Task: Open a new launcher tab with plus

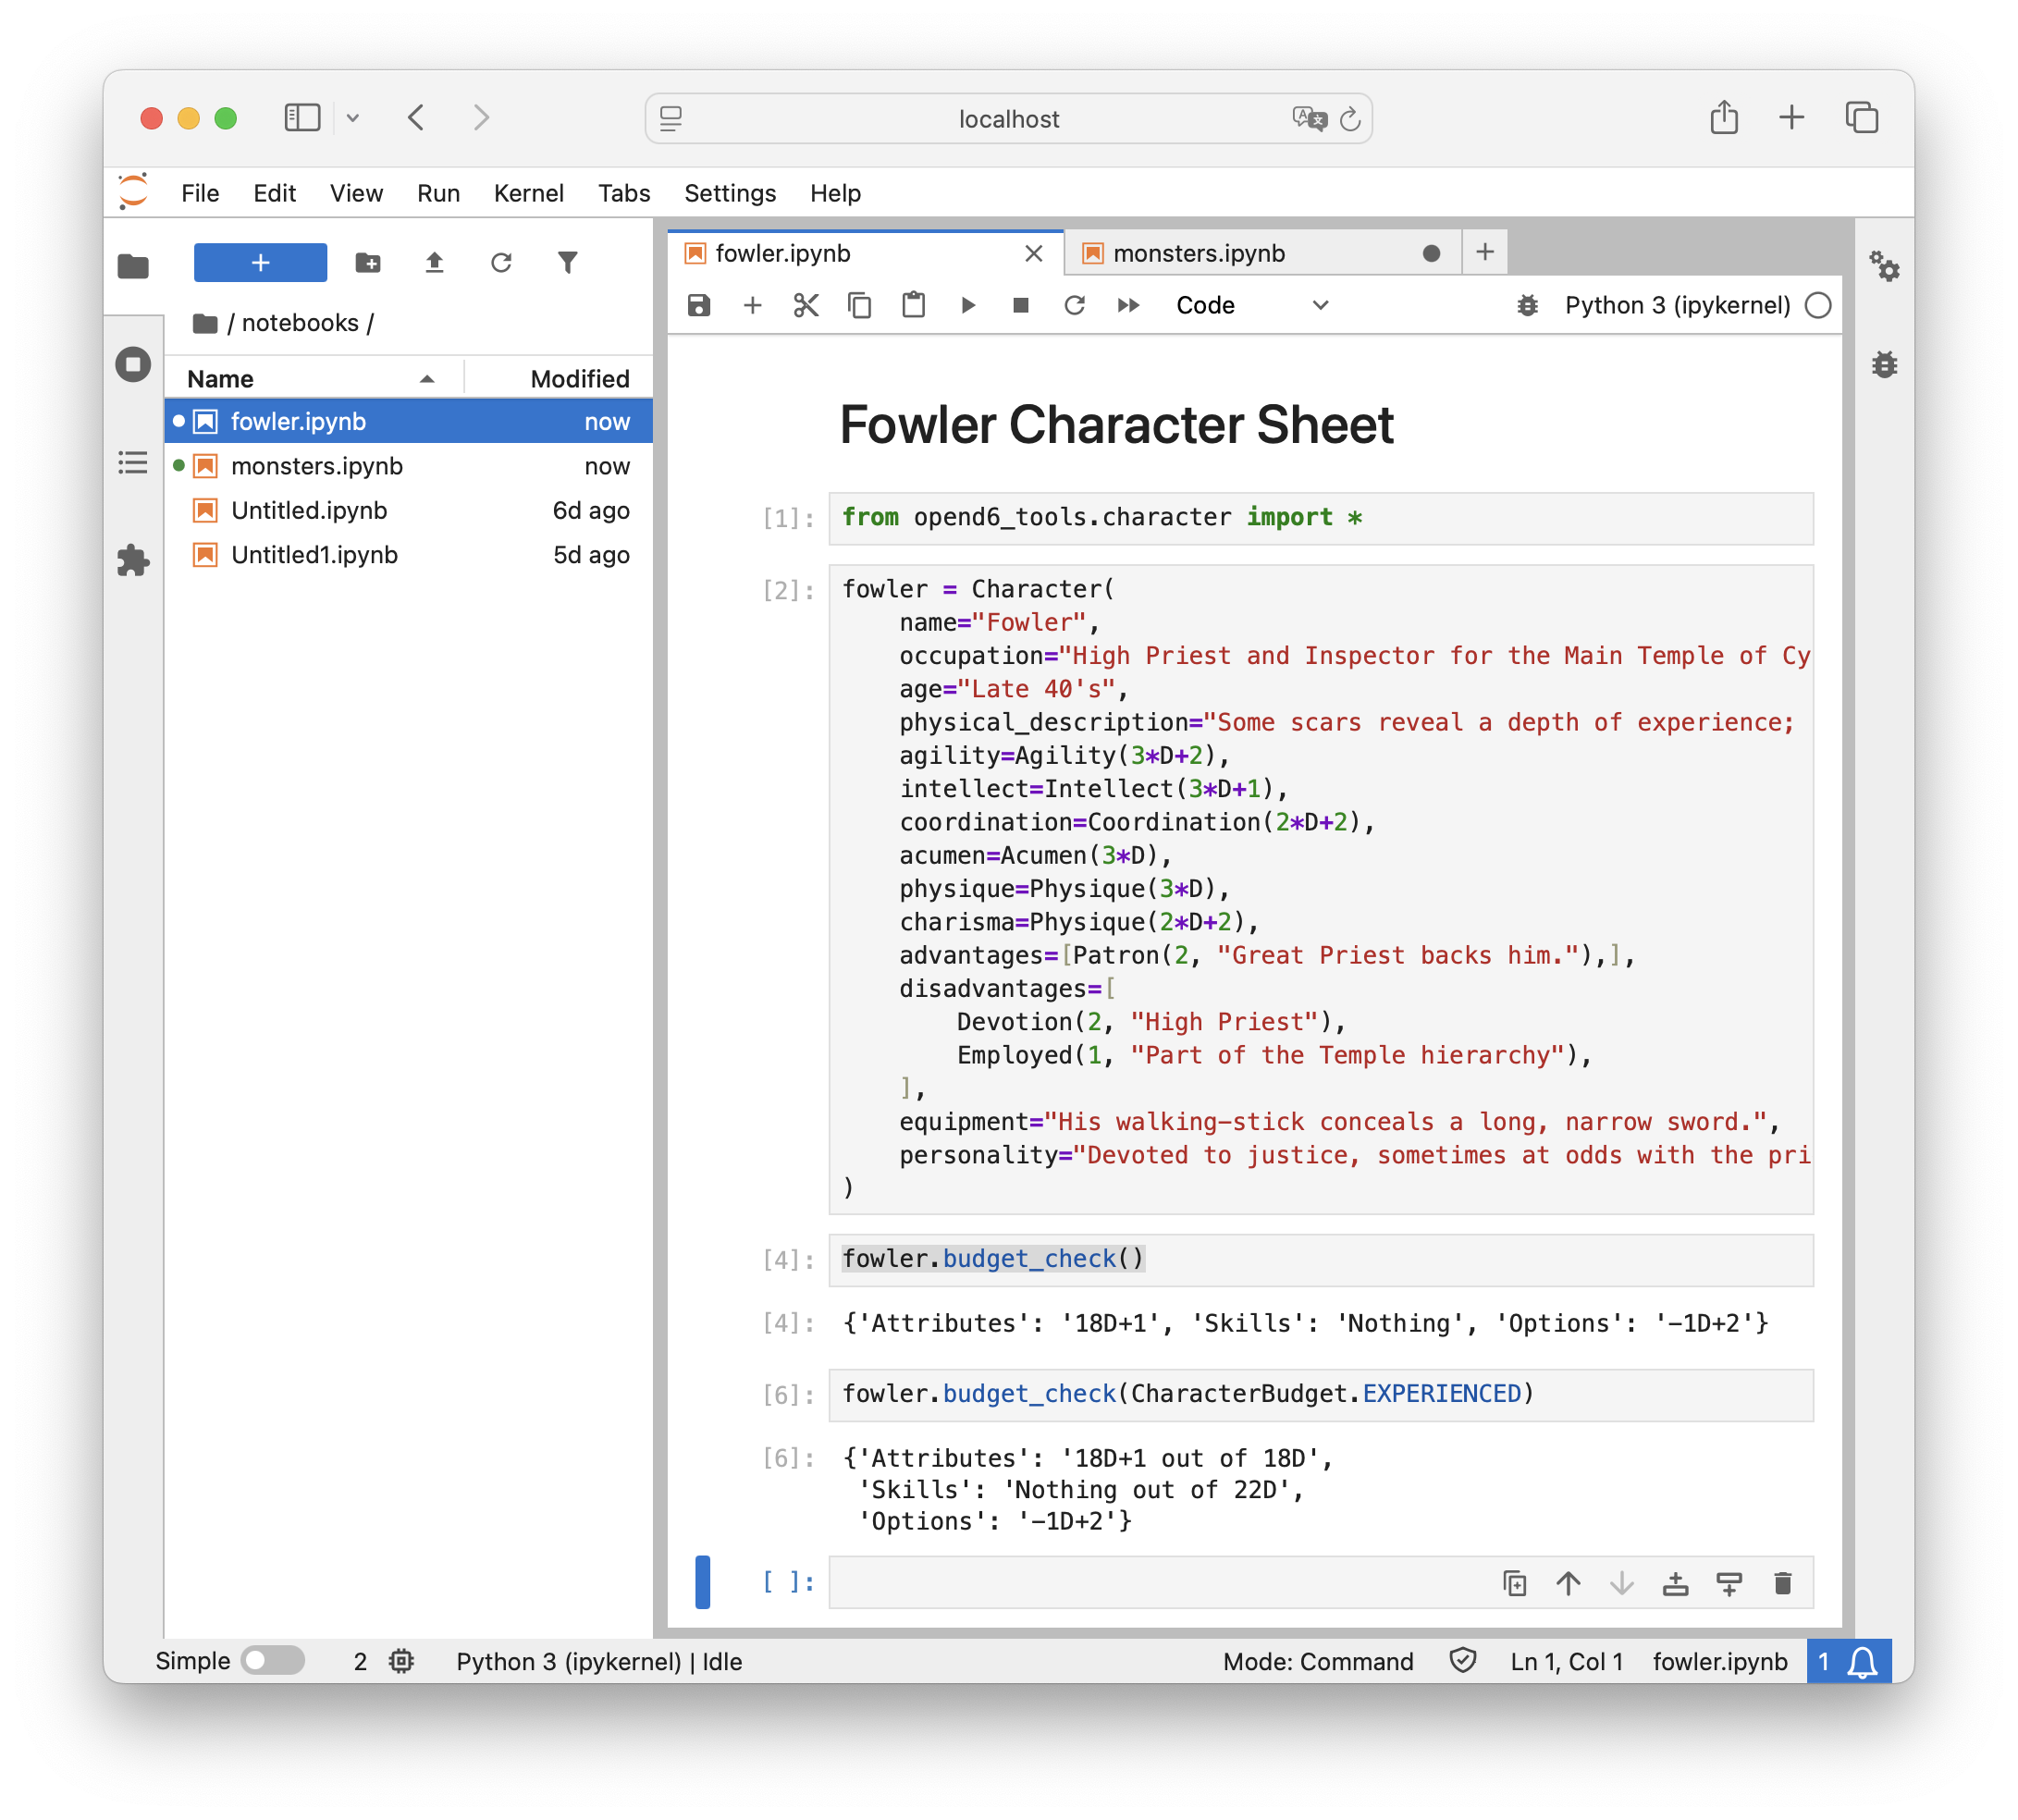Action: pos(1485,252)
